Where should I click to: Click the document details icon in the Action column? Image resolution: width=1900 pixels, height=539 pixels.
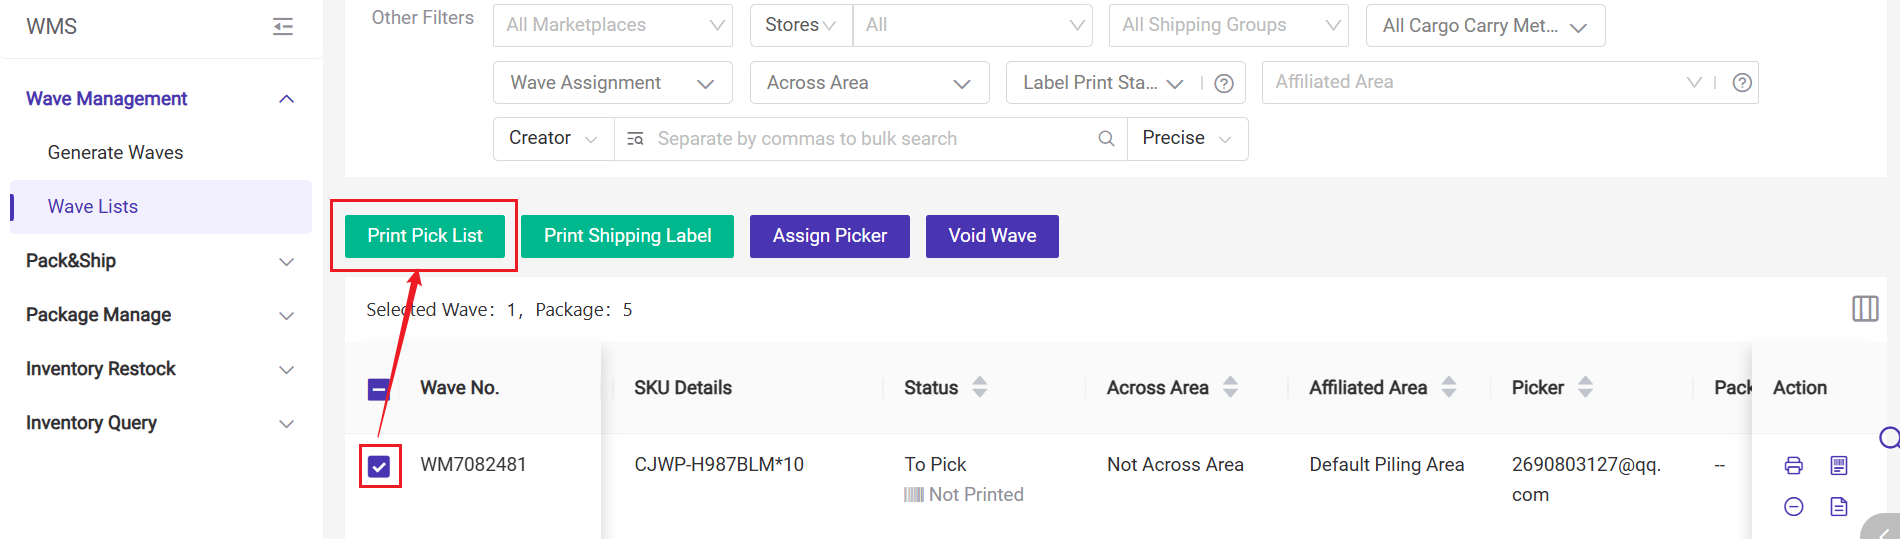1838,506
